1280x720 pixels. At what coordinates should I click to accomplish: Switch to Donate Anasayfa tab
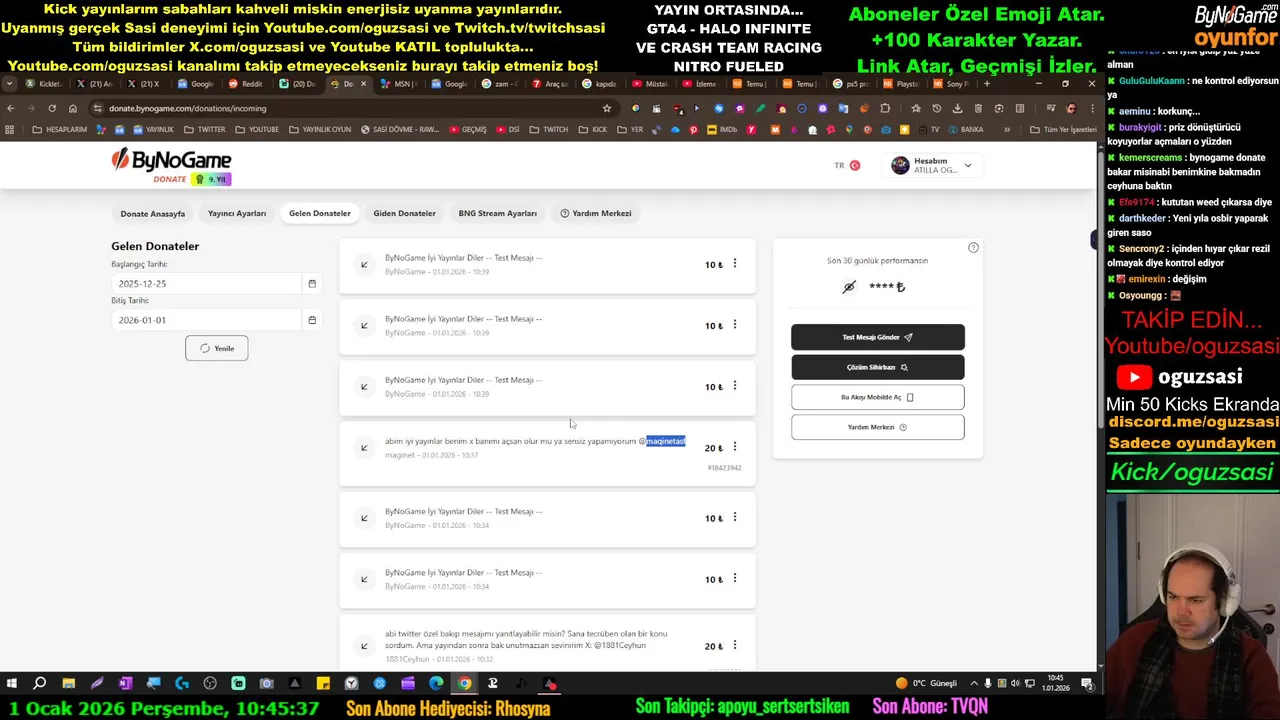click(153, 213)
